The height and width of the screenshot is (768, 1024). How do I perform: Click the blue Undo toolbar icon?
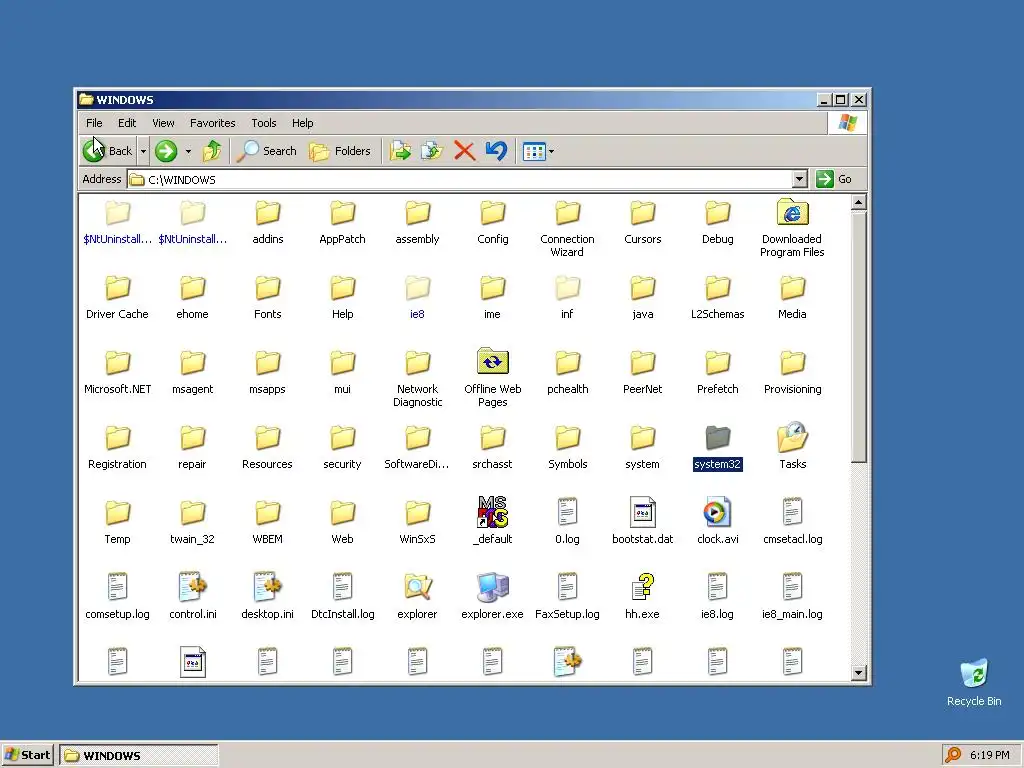point(496,151)
